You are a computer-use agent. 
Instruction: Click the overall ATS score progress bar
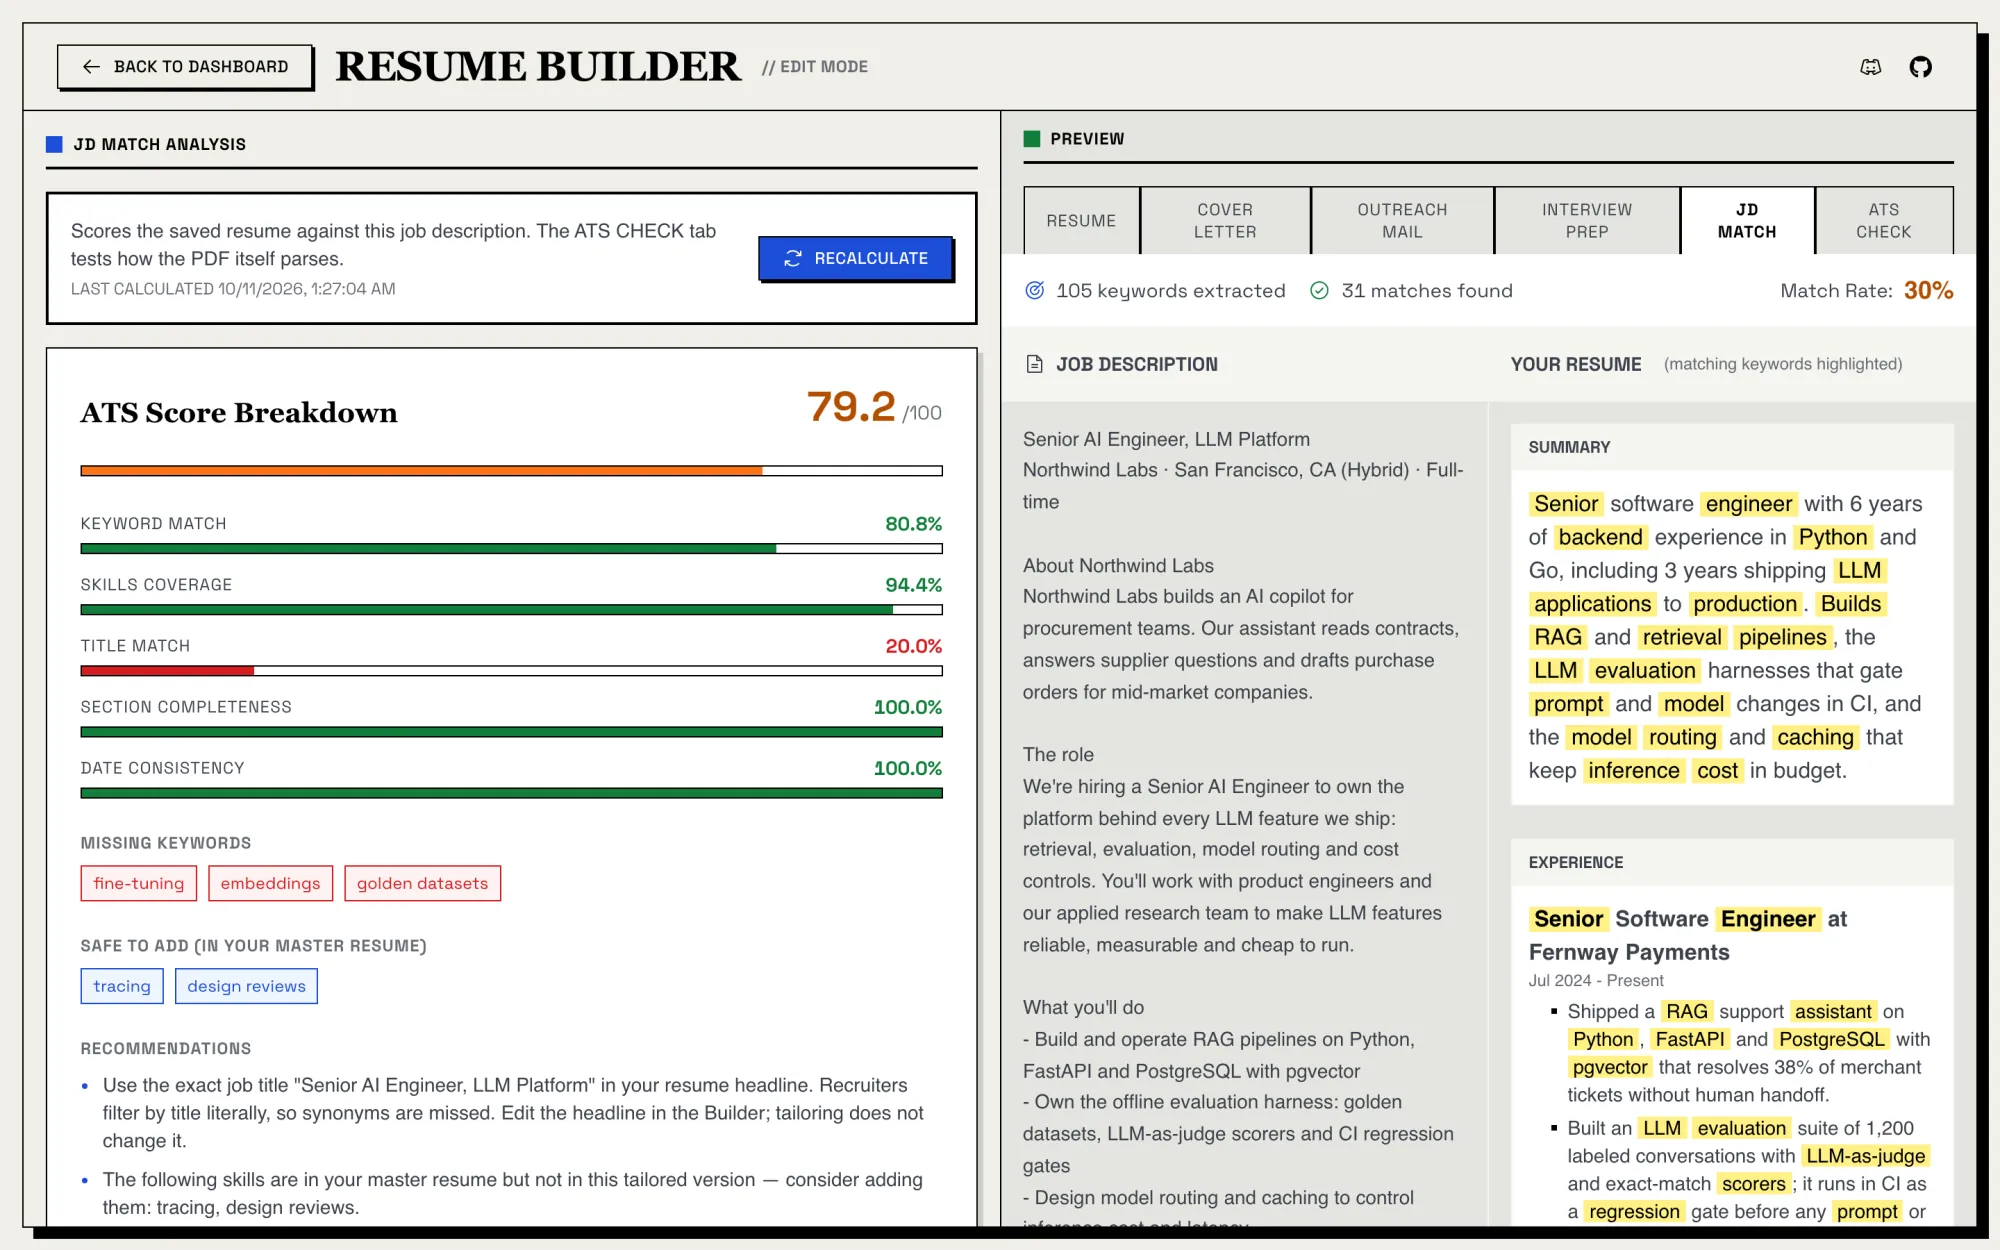(511, 470)
